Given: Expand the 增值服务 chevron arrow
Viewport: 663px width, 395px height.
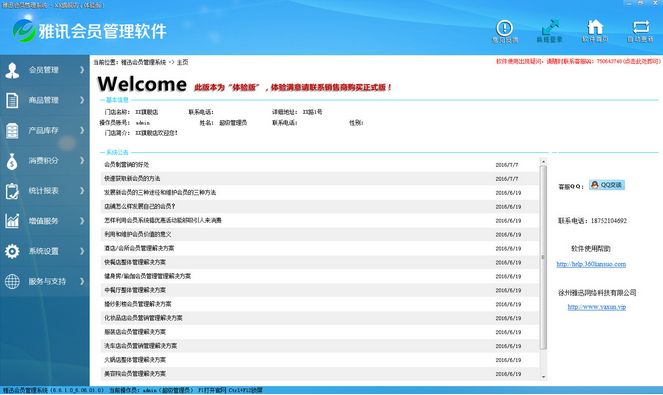Looking at the screenshot, I should click(82, 221).
